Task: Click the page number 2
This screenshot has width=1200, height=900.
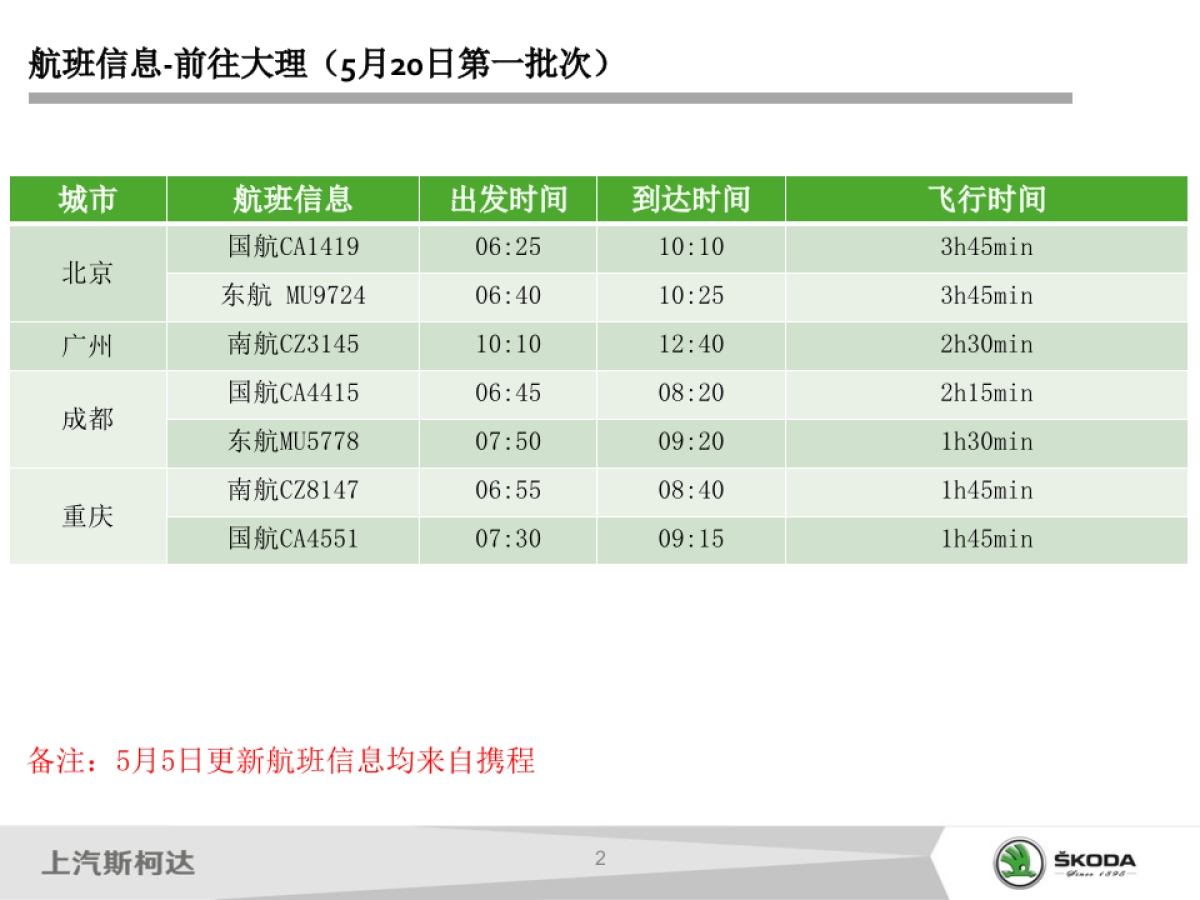Action: (600, 856)
